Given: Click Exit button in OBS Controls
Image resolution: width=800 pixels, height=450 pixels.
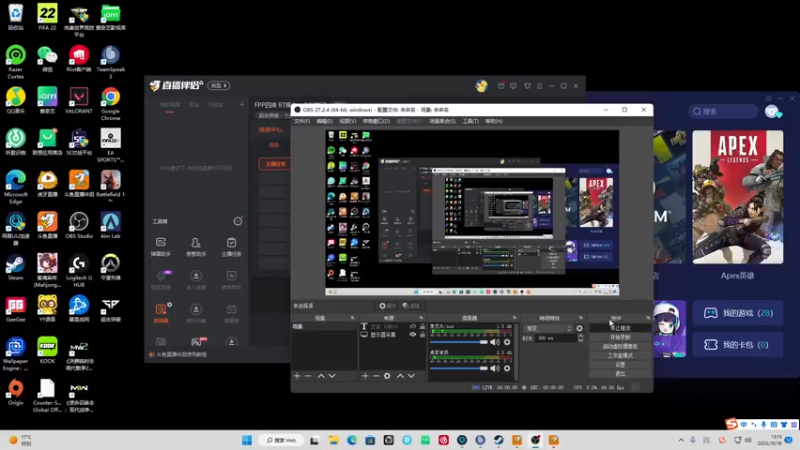Looking at the screenshot, I should pos(620,374).
